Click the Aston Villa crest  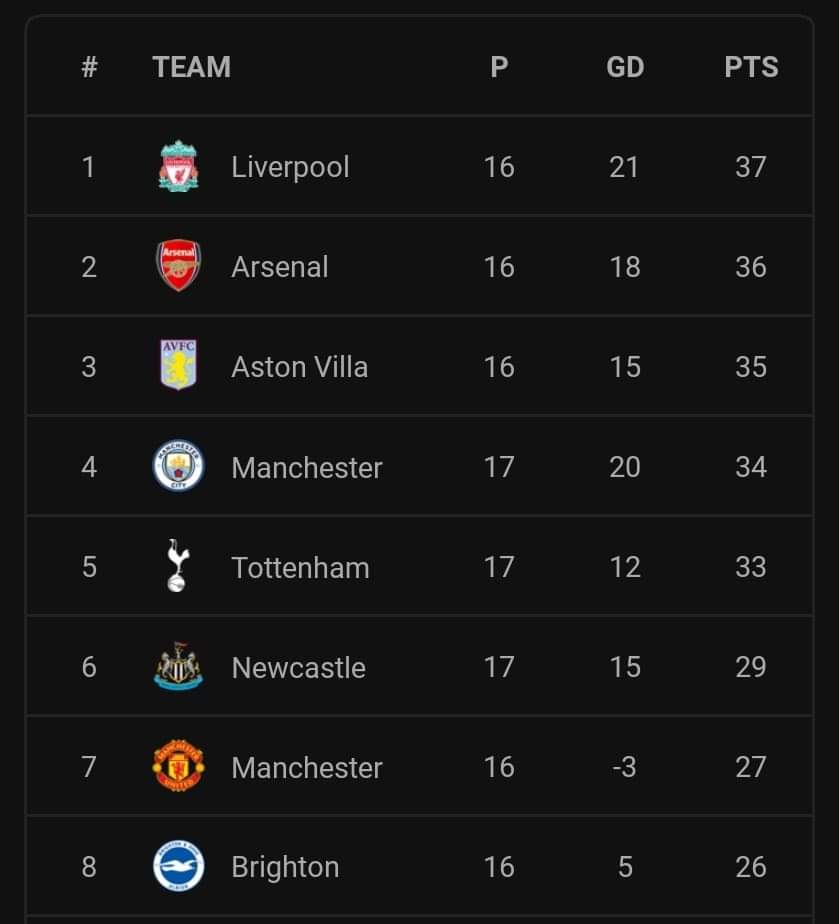click(179, 365)
